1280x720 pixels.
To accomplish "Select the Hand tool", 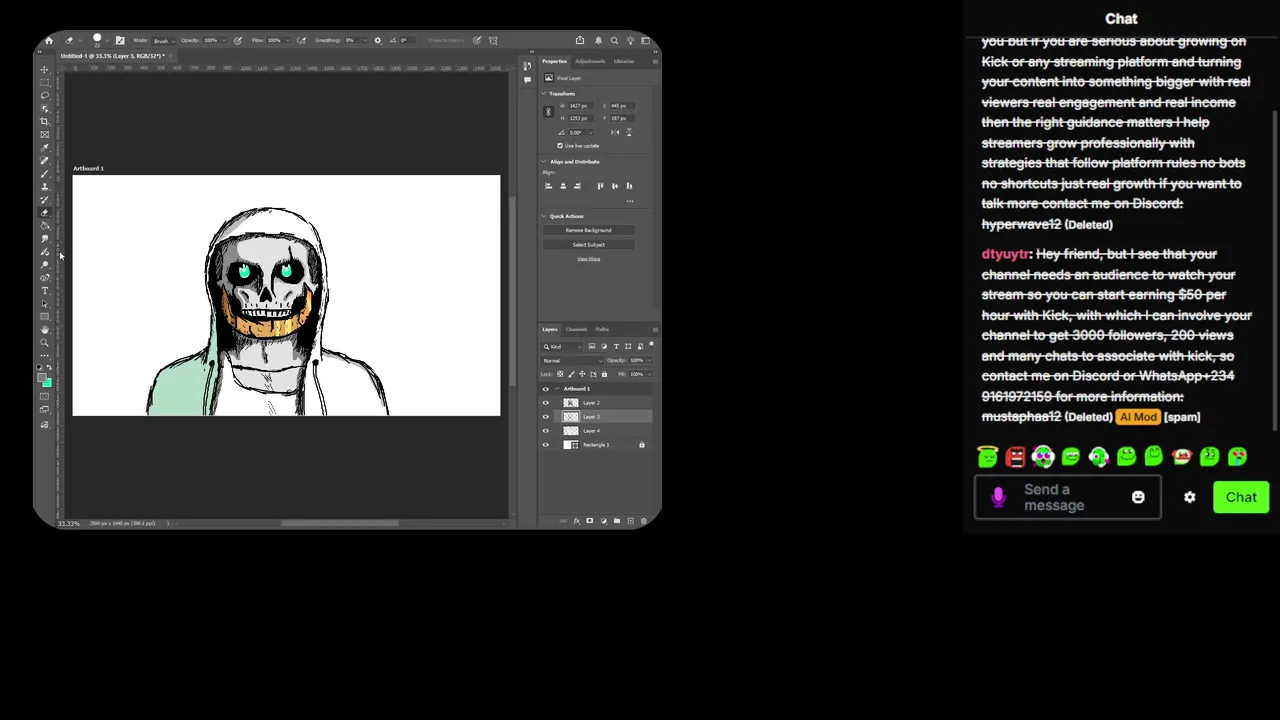I will pyautogui.click(x=44, y=330).
